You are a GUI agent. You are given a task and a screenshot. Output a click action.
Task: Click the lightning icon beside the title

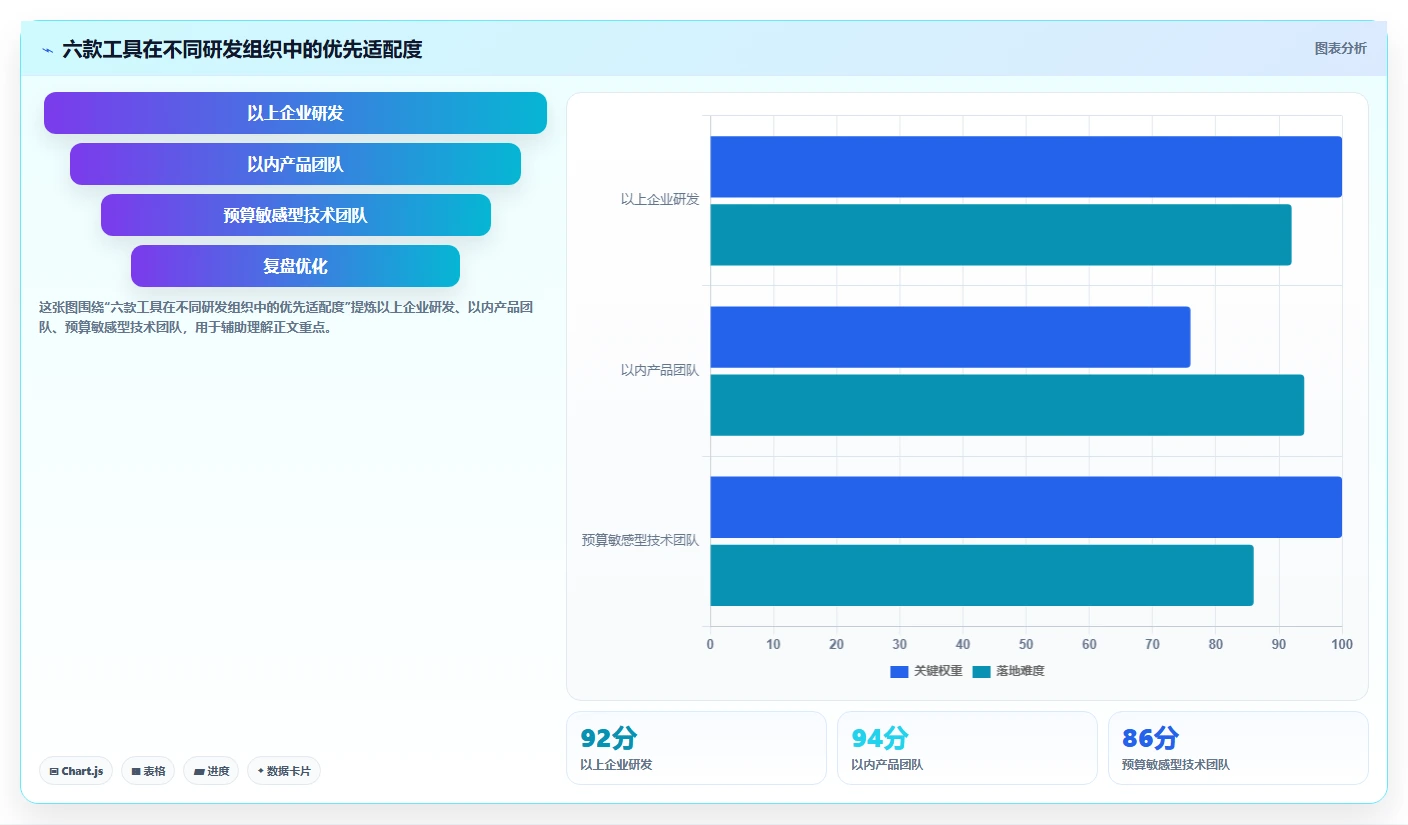47,49
